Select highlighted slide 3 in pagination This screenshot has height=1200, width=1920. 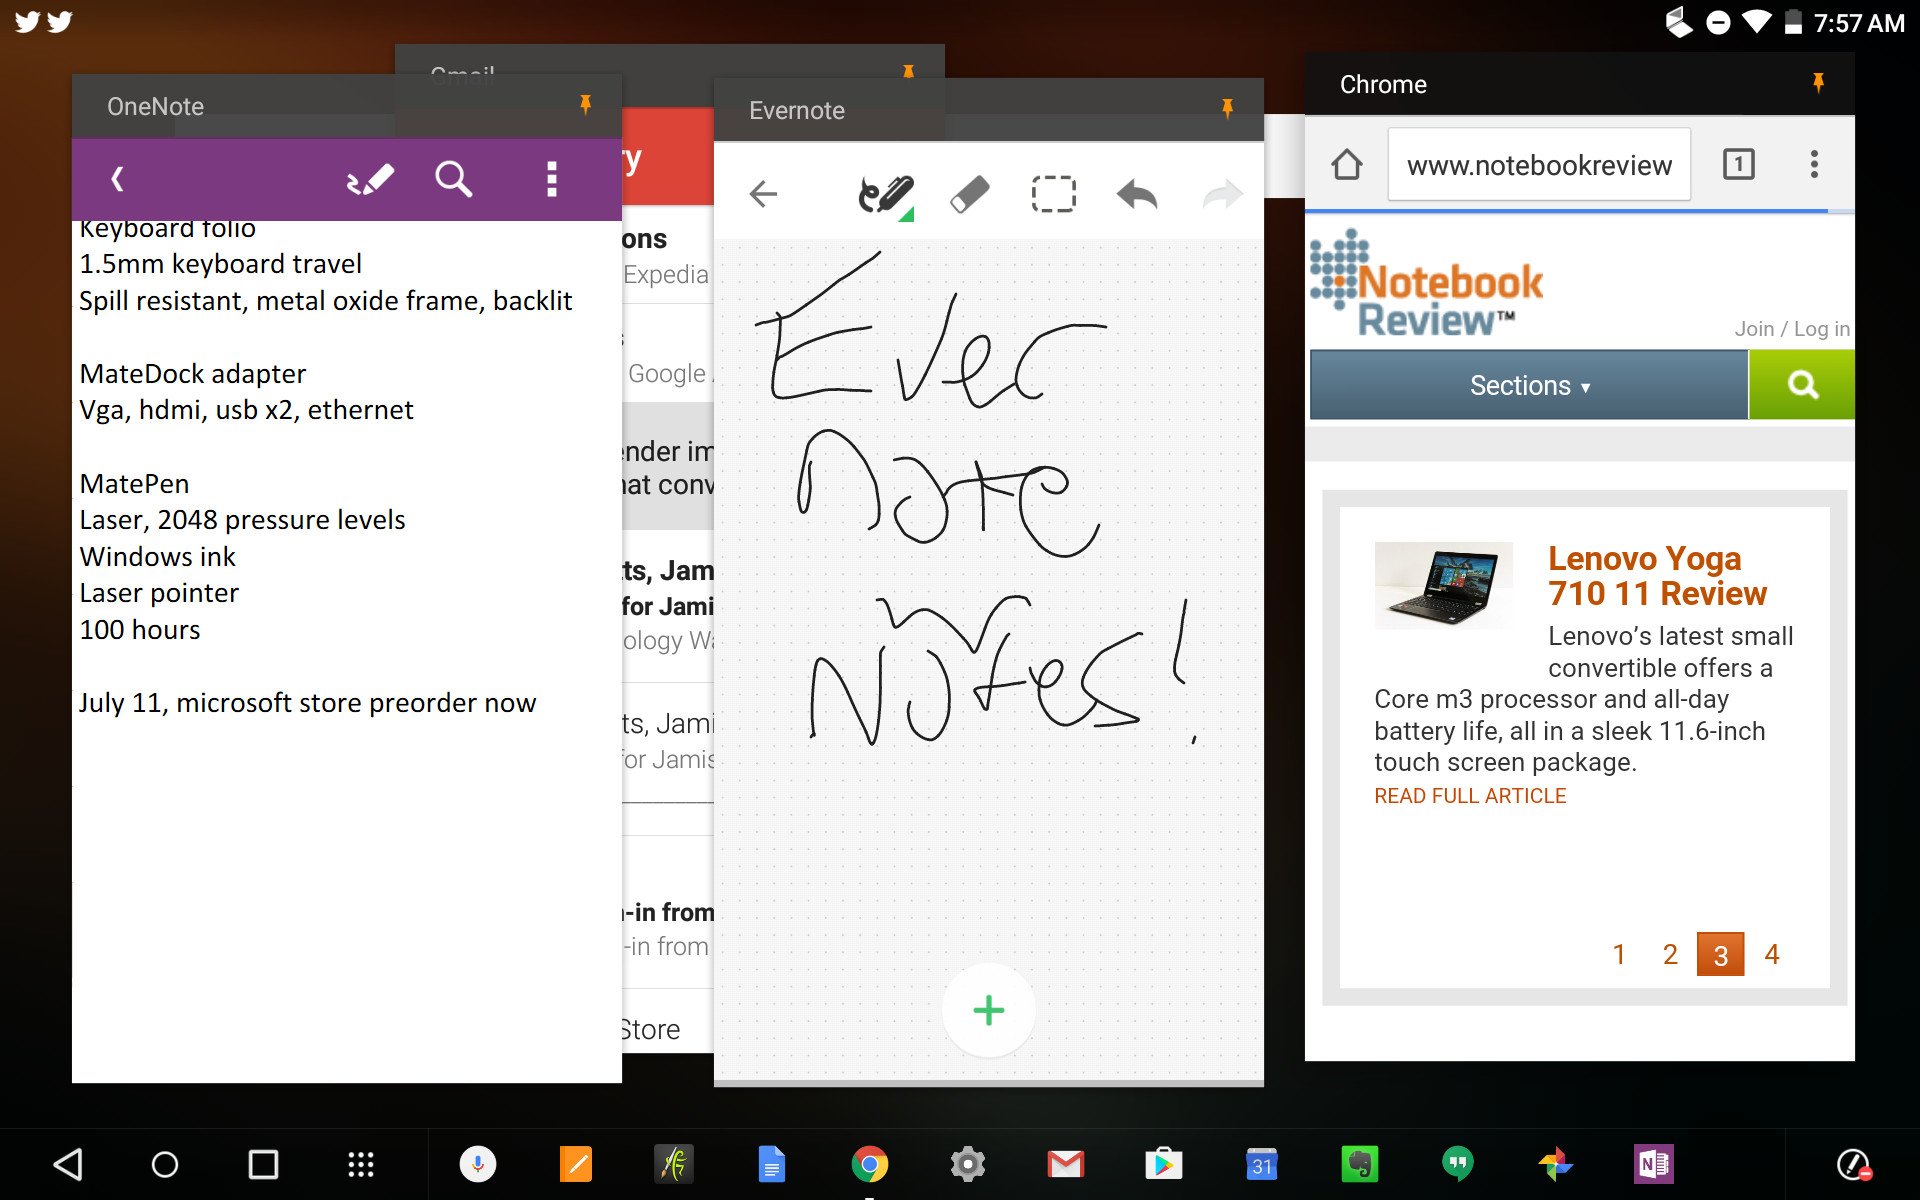(1720, 954)
